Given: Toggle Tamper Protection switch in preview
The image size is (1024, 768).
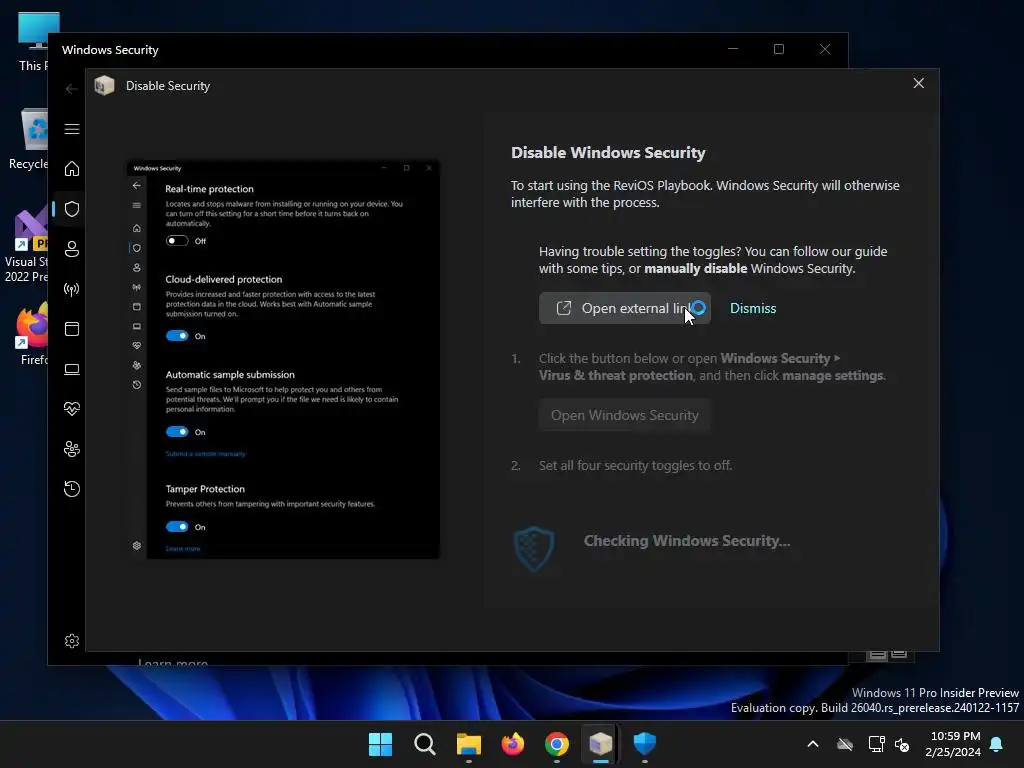Looking at the screenshot, I should (177, 526).
